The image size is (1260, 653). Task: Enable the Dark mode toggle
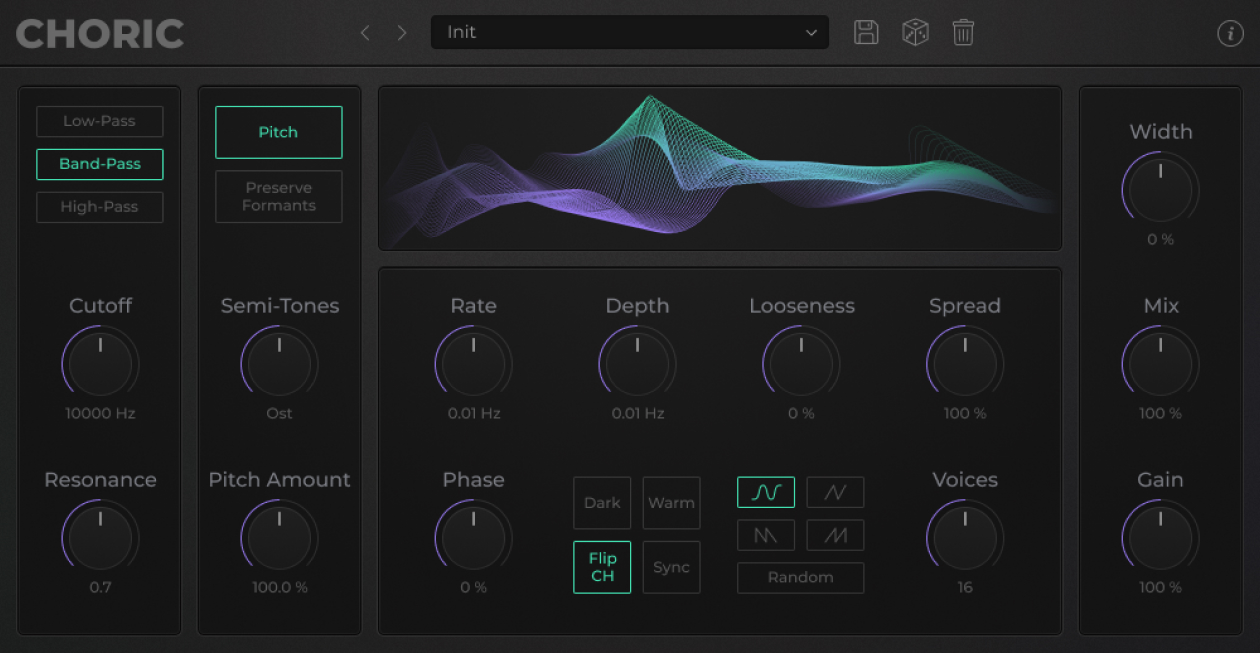click(x=602, y=503)
